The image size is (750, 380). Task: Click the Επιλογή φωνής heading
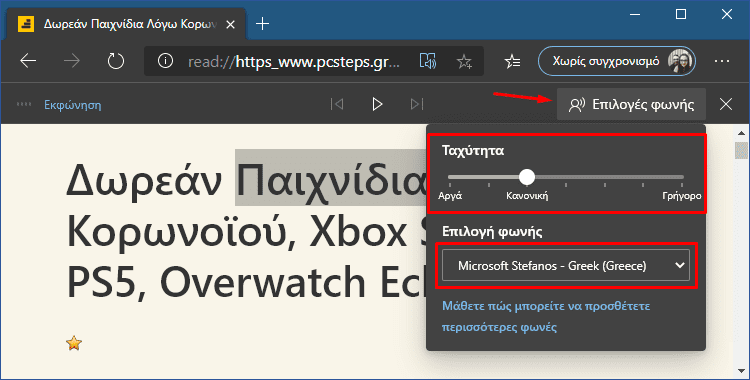click(x=492, y=232)
